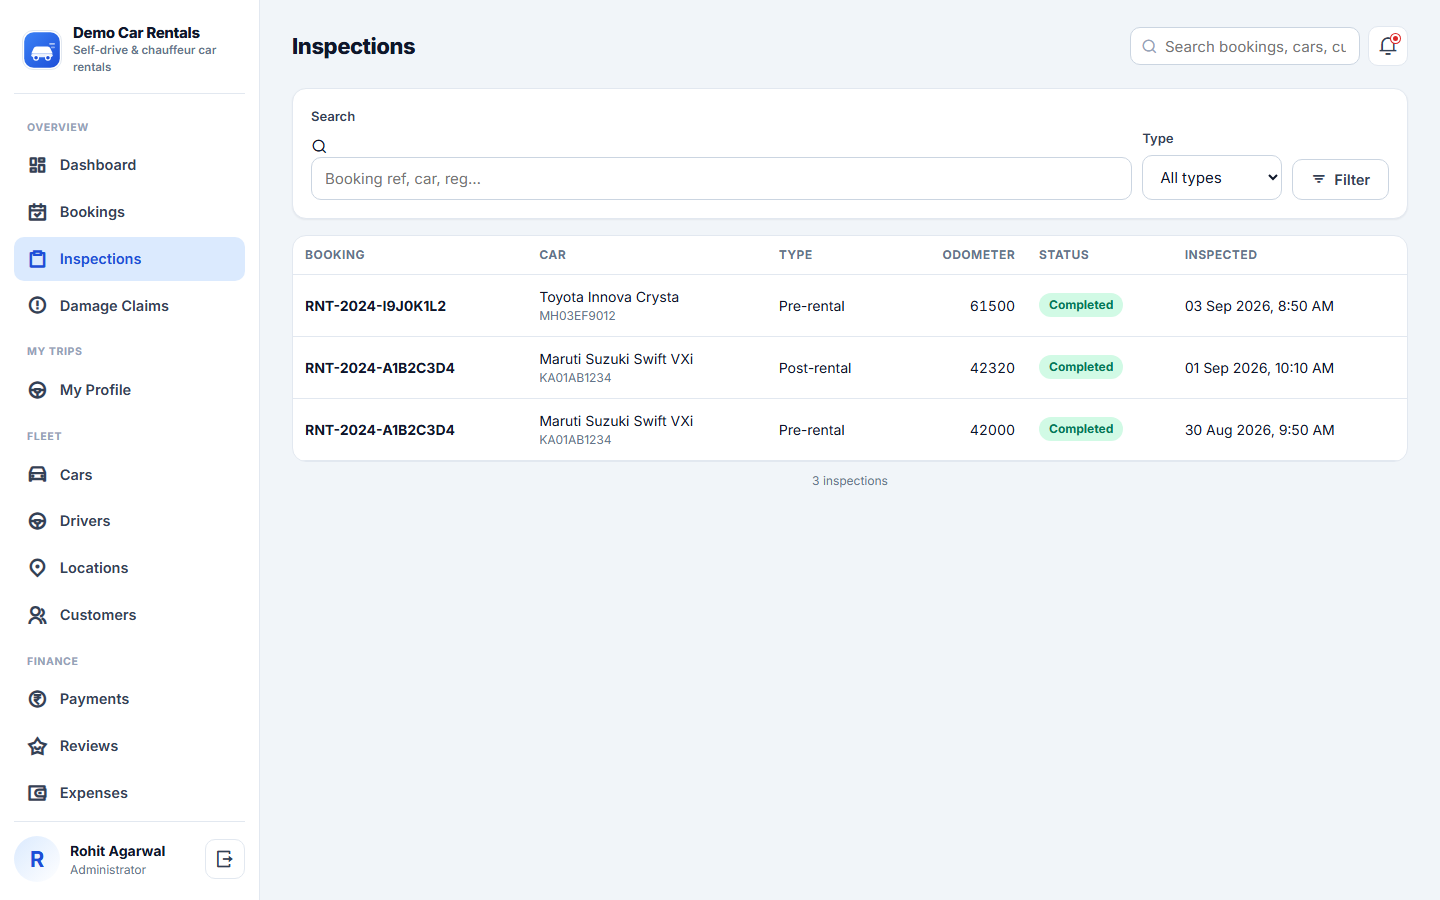This screenshot has height=900, width=1440.
Task: Click the 3 inspections count text
Action: 850,481
